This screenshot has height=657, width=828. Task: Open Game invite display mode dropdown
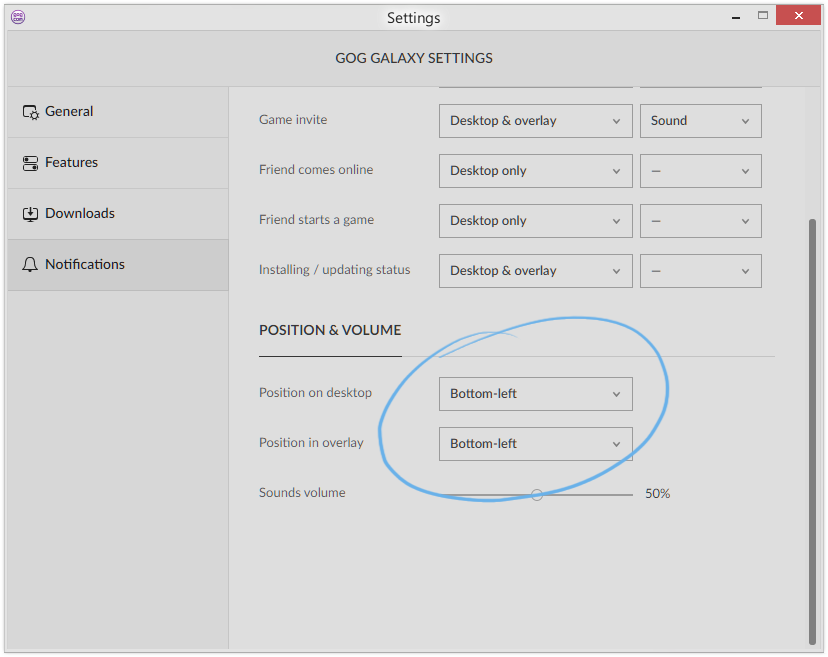point(535,121)
